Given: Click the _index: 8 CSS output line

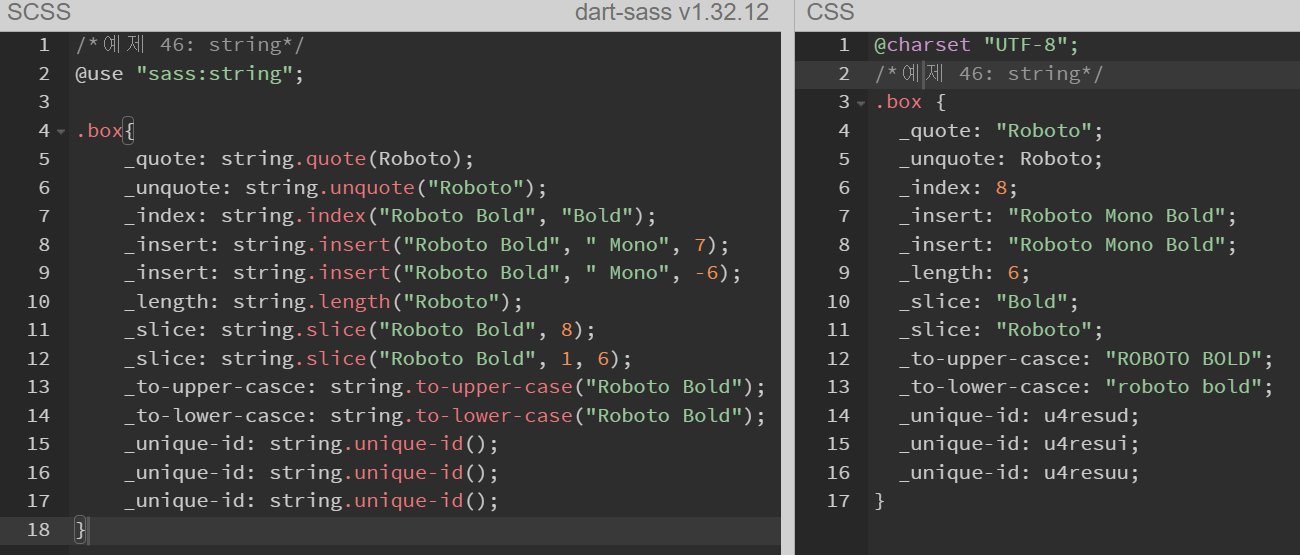Looking at the screenshot, I should point(958,188).
